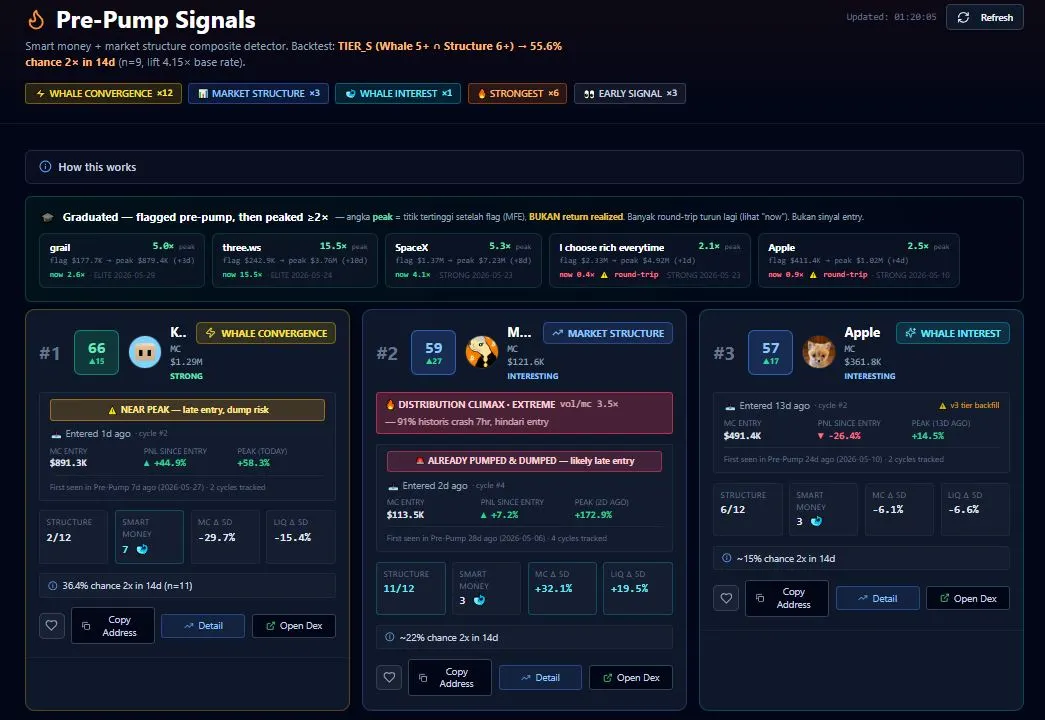Favorite card #1 with the heart icon
Viewport: 1045px width, 720px height.
(x=51, y=625)
